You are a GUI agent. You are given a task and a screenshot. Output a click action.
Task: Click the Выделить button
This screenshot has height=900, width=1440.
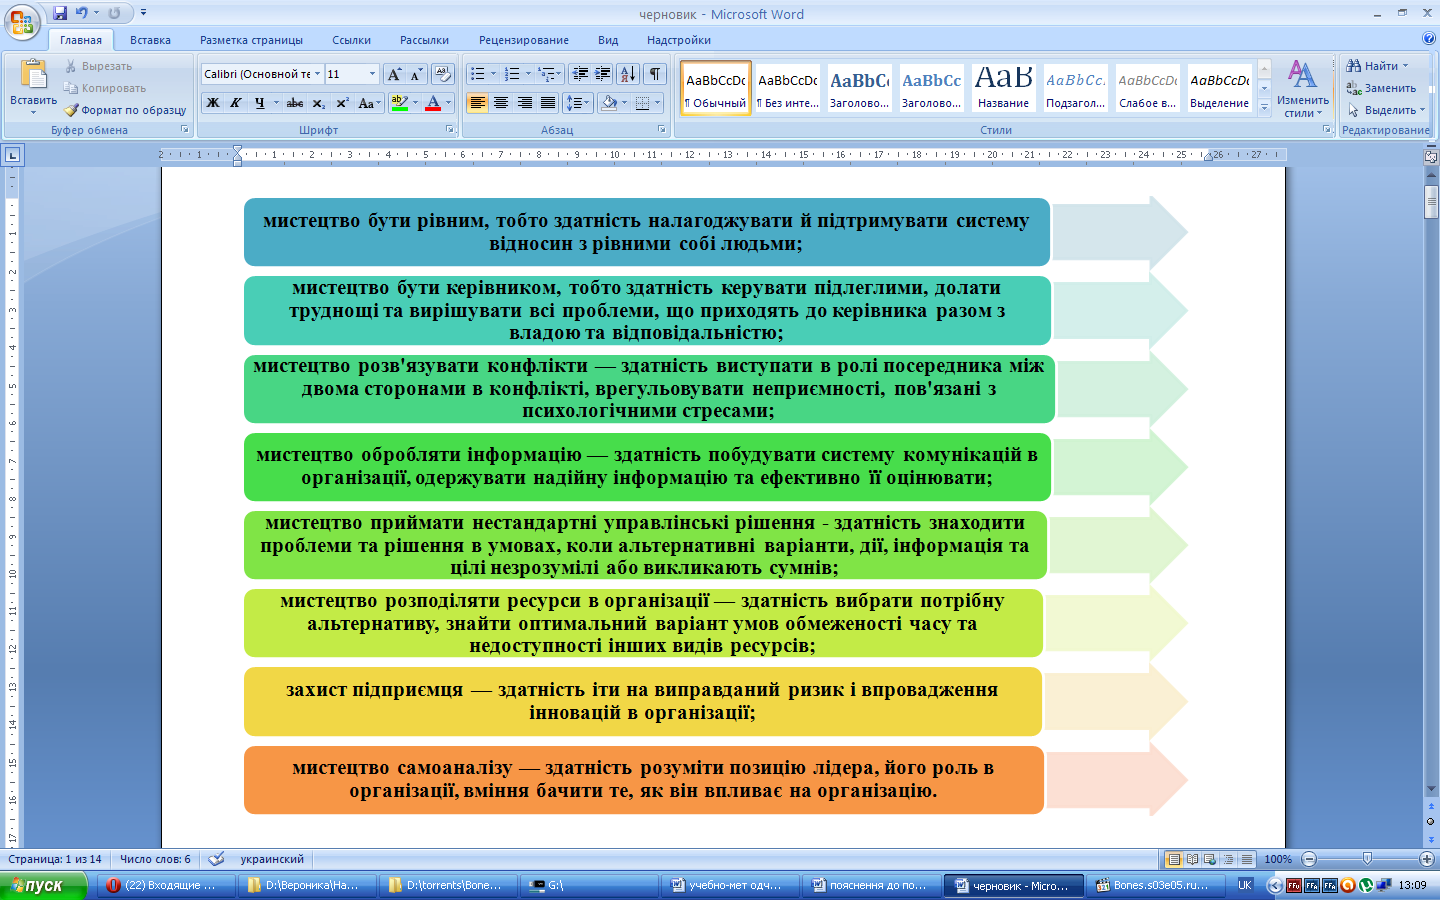pos(1386,110)
